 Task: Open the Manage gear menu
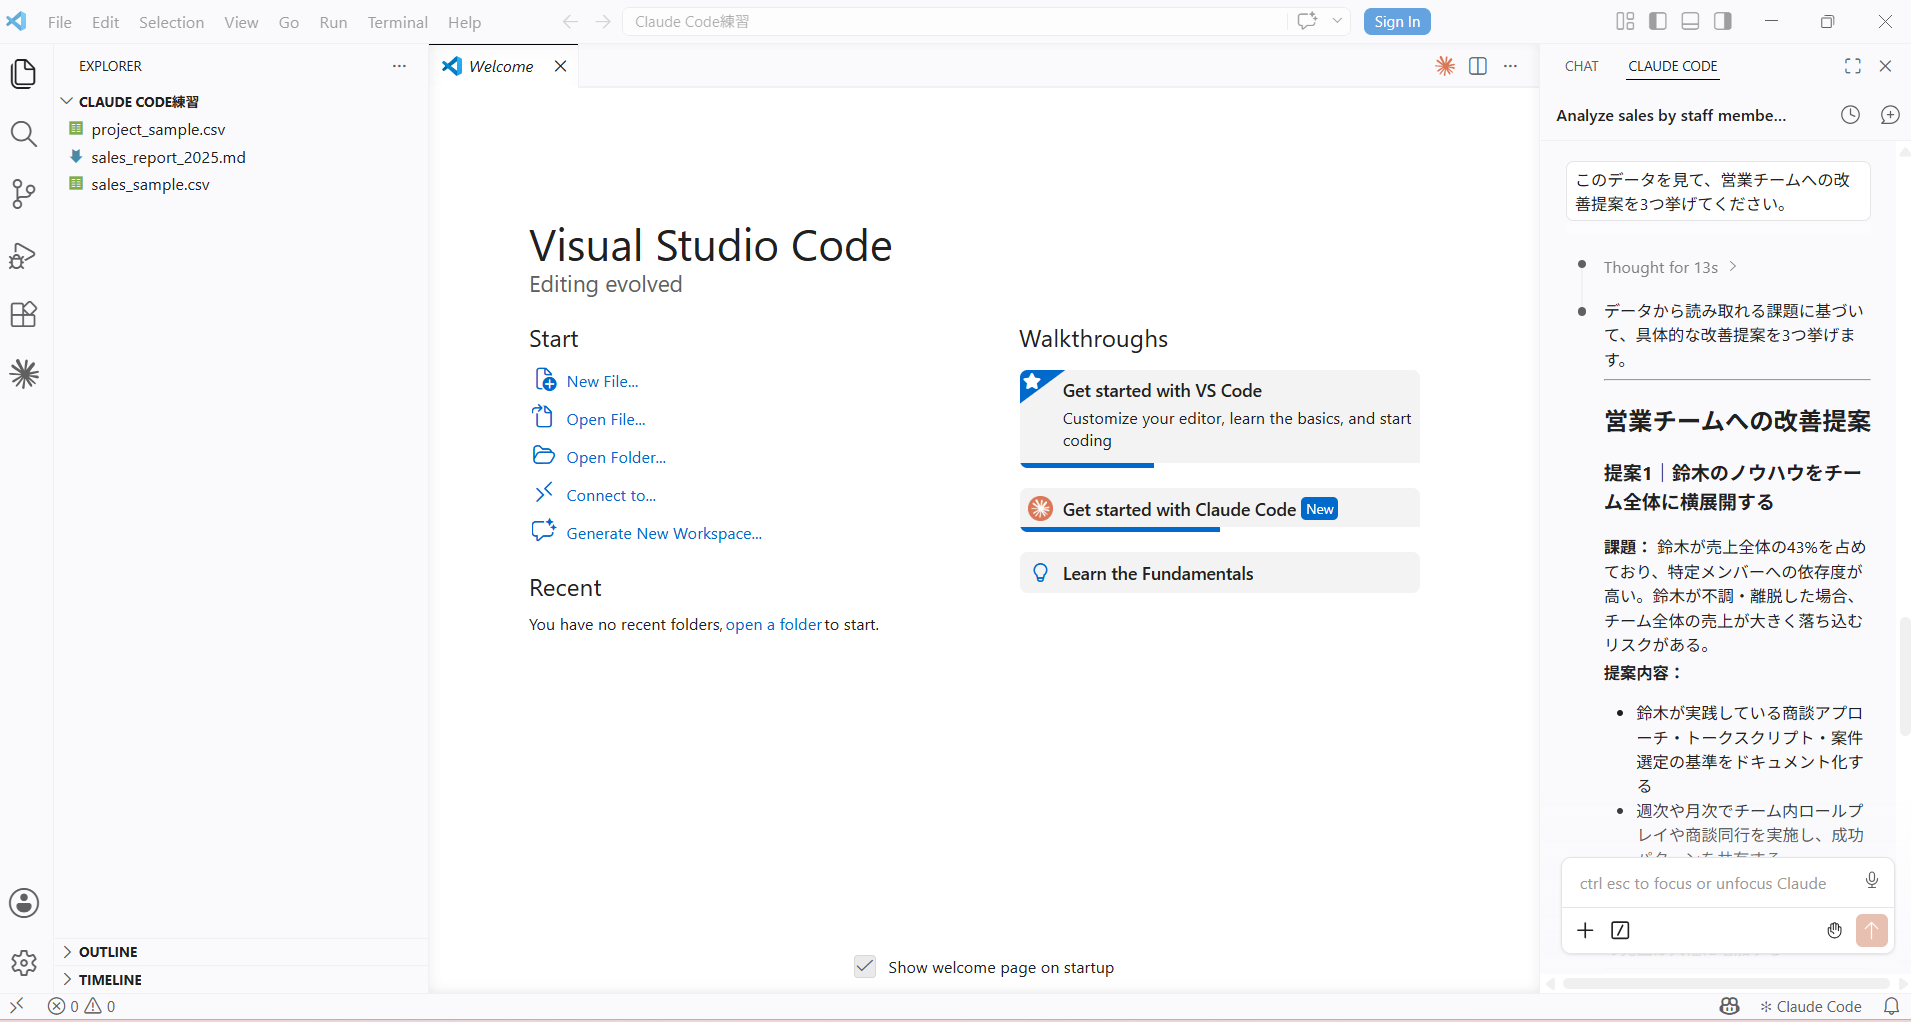pos(24,963)
